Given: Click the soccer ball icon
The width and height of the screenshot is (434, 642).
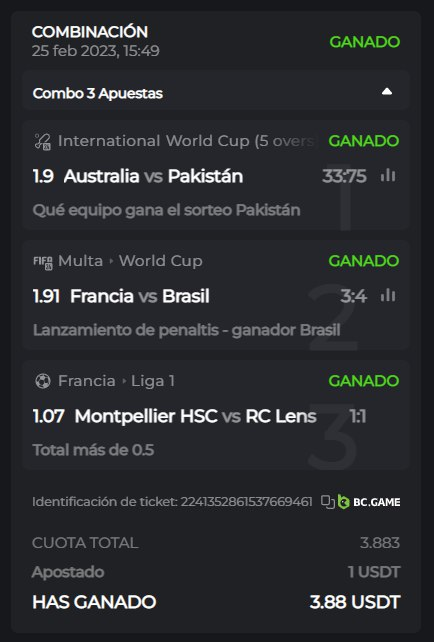Looking at the screenshot, I should pos(43,381).
